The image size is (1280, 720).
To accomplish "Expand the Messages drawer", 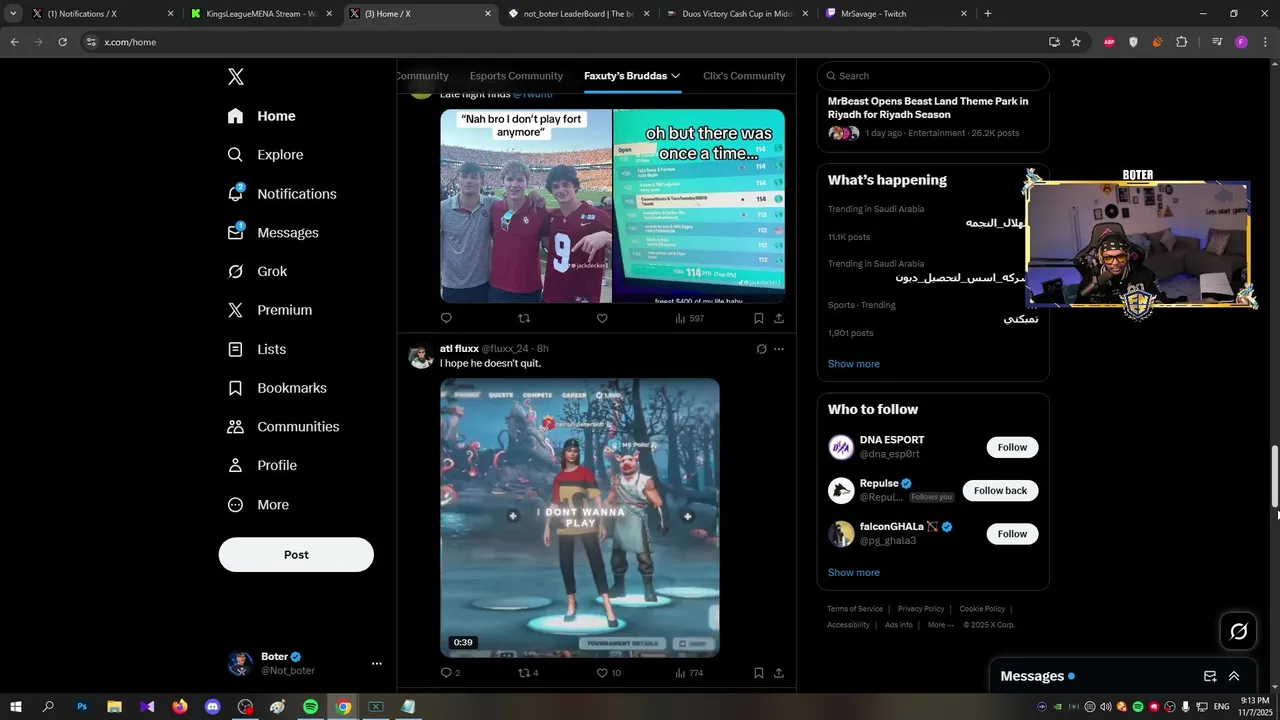I will [1234, 676].
